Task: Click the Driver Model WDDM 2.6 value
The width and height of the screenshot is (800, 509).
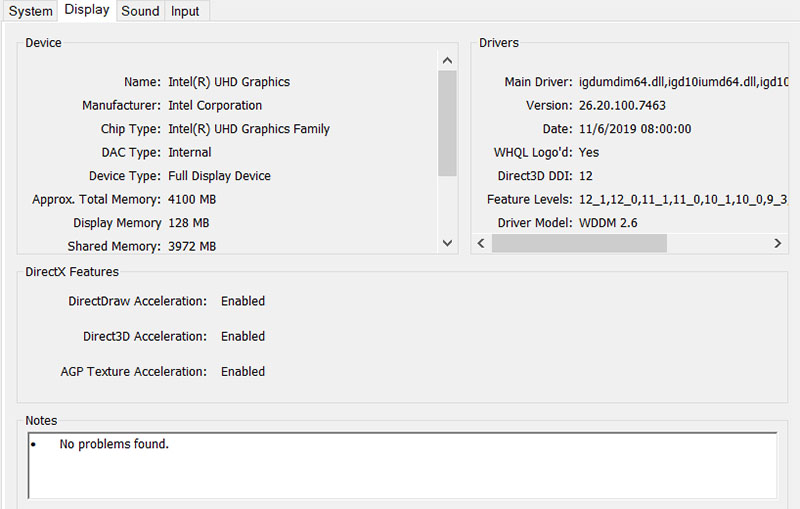Action: (608, 223)
